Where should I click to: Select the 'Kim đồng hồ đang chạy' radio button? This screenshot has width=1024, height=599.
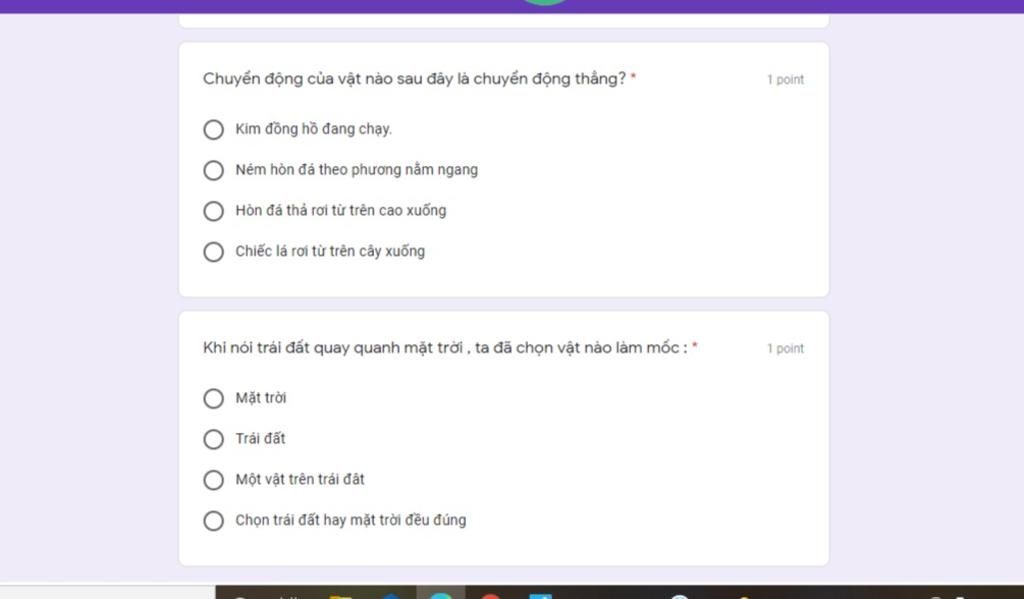pyautogui.click(x=213, y=129)
